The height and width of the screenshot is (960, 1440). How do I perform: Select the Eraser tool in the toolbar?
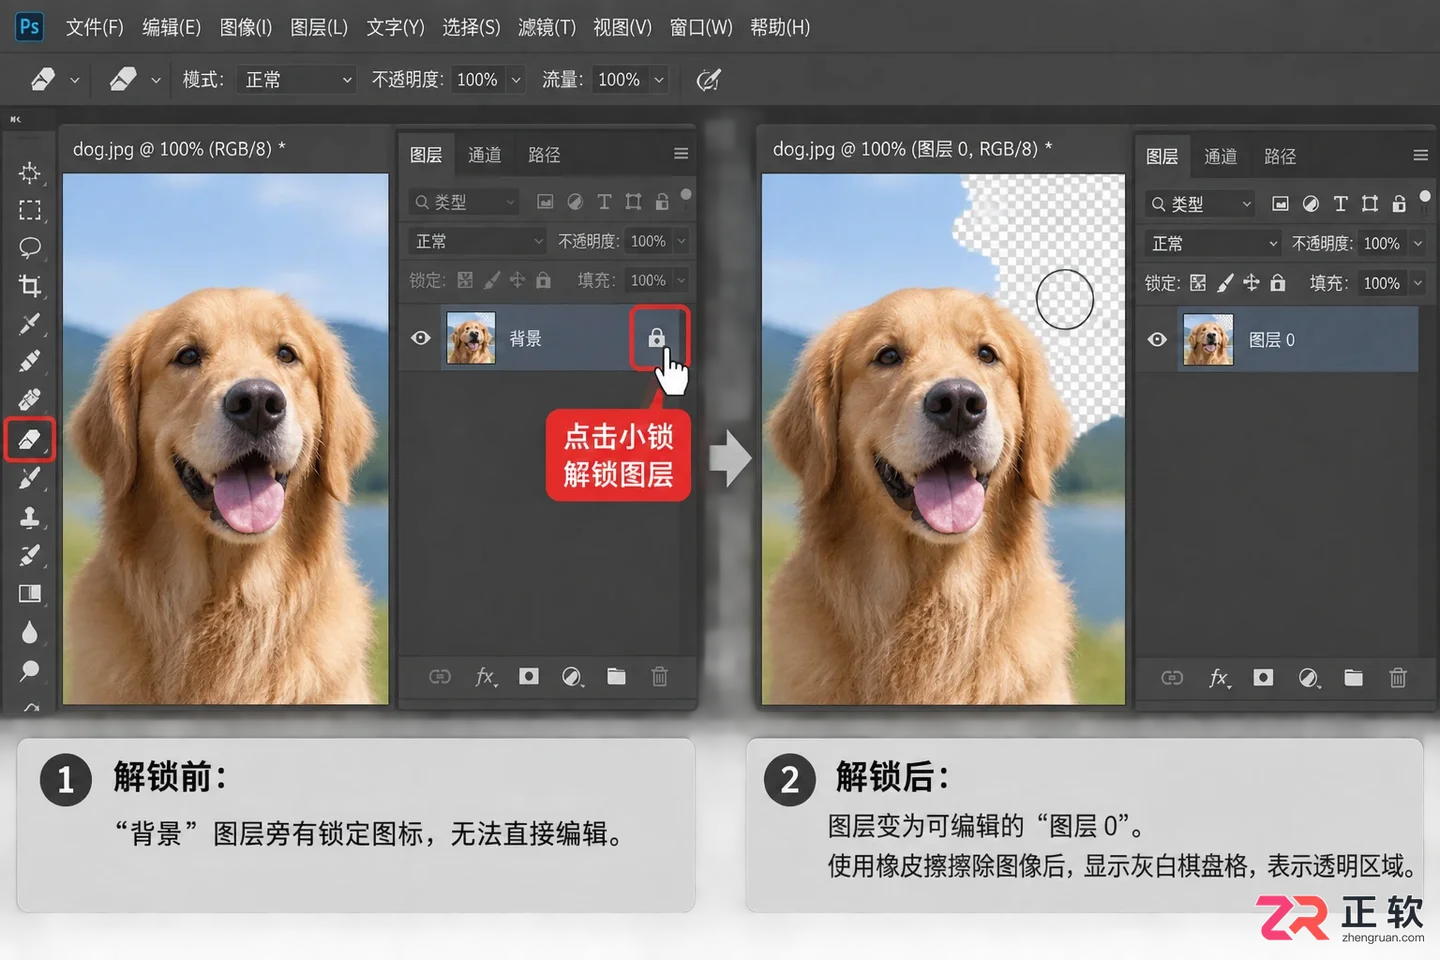click(30, 439)
